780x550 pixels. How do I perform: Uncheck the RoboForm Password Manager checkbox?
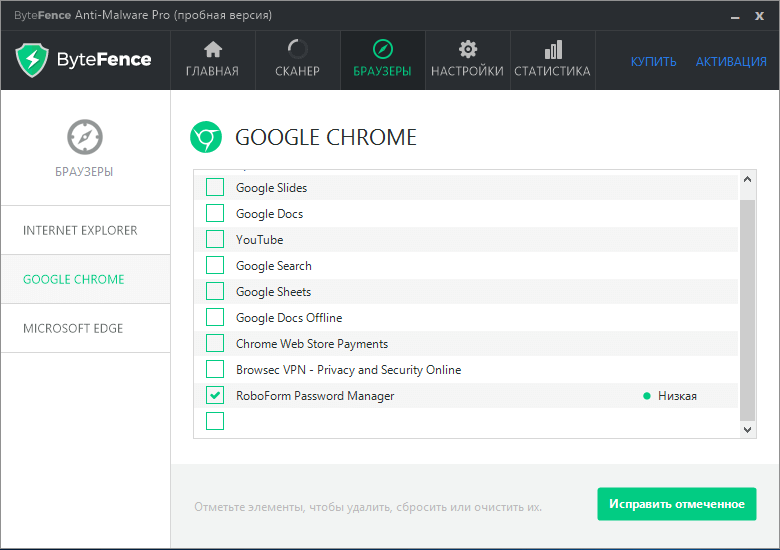(215, 396)
